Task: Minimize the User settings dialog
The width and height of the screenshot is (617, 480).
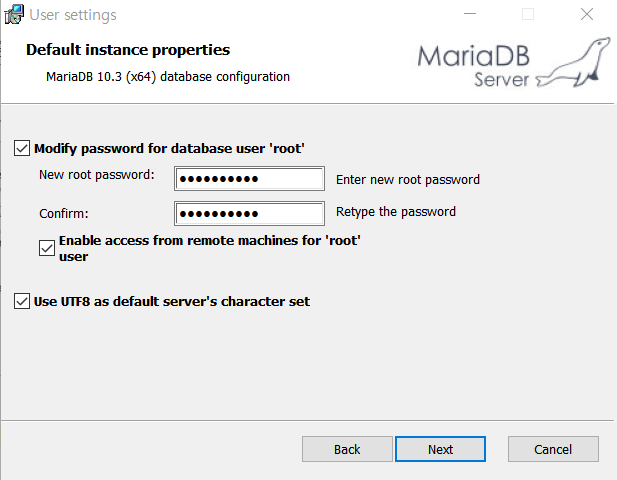Action: click(470, 14)
